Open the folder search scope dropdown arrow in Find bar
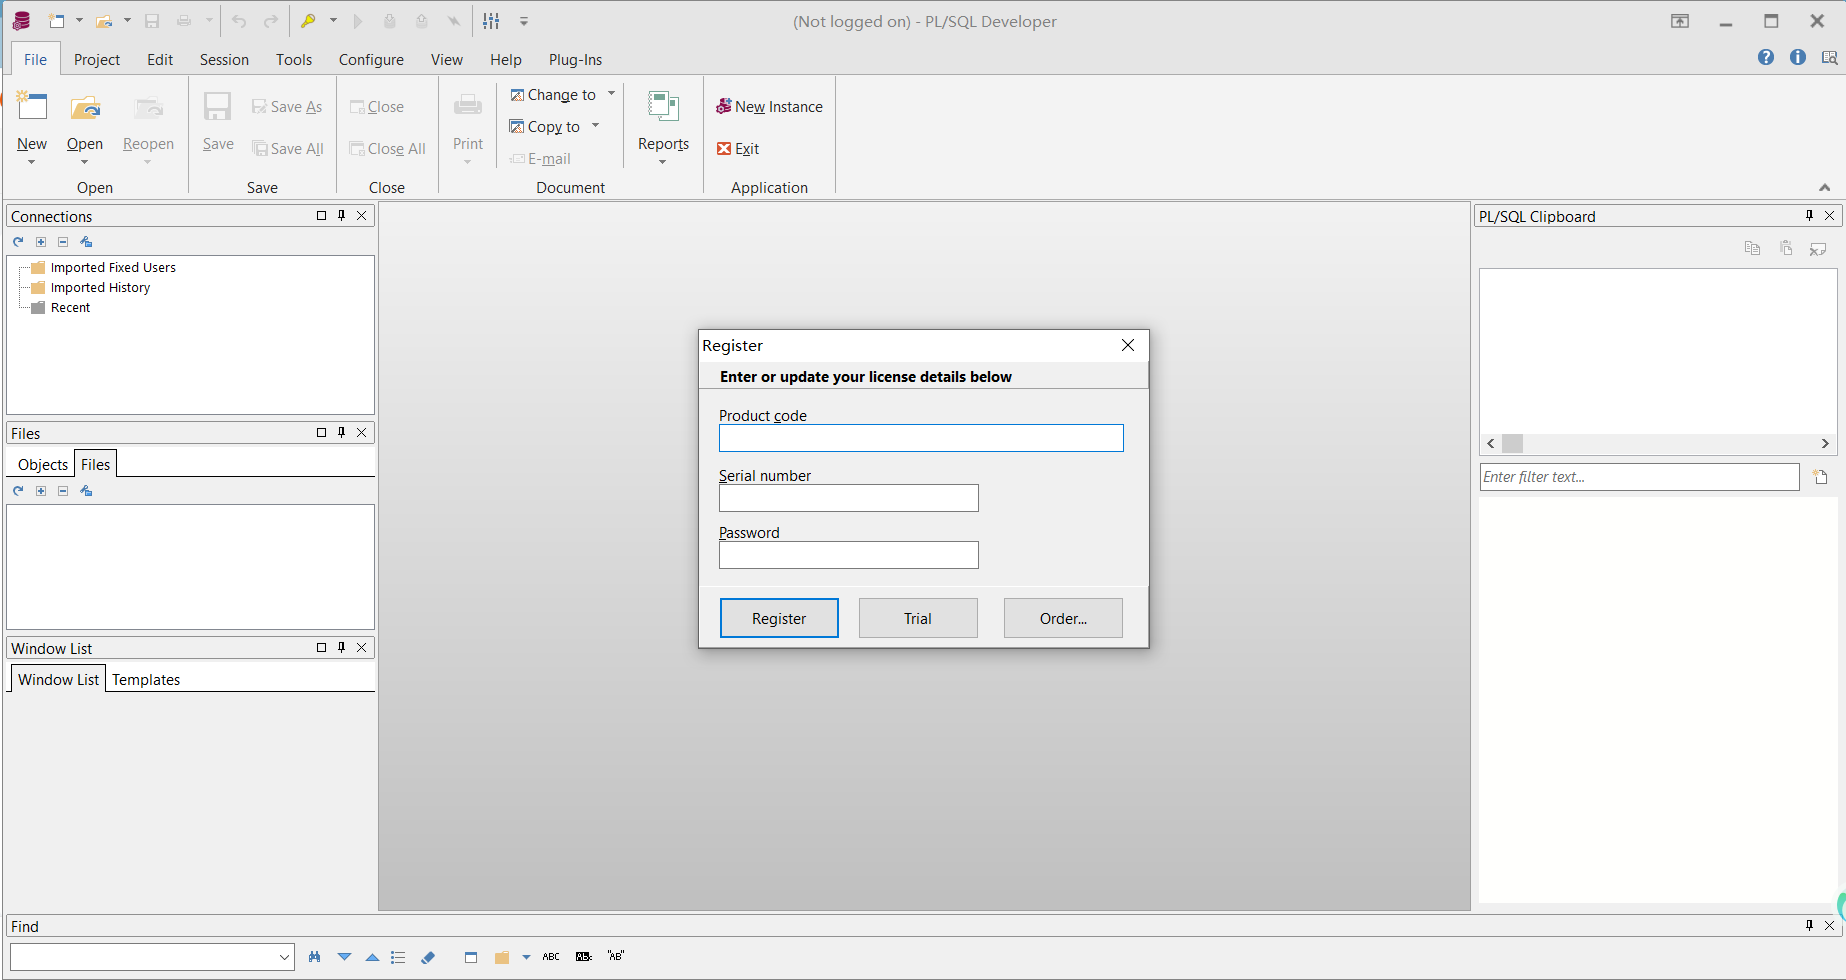1846x980 pixels. coord(526,957)
